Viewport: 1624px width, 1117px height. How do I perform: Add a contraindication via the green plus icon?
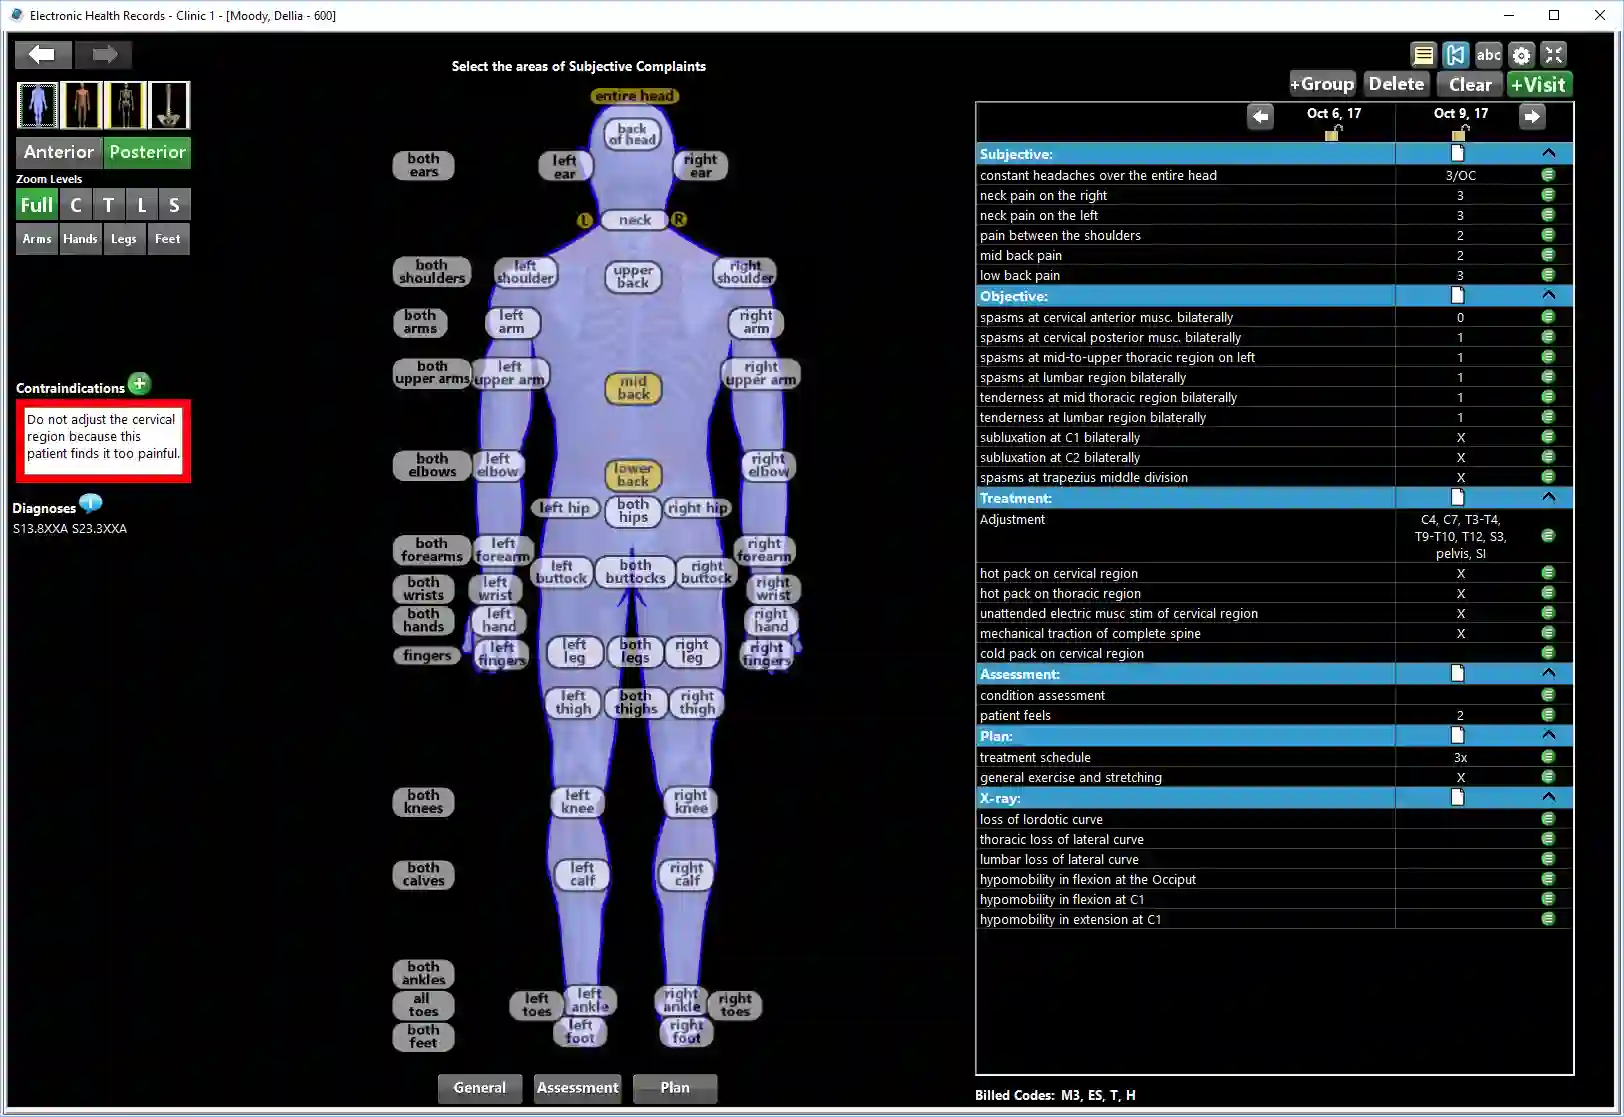140,383
